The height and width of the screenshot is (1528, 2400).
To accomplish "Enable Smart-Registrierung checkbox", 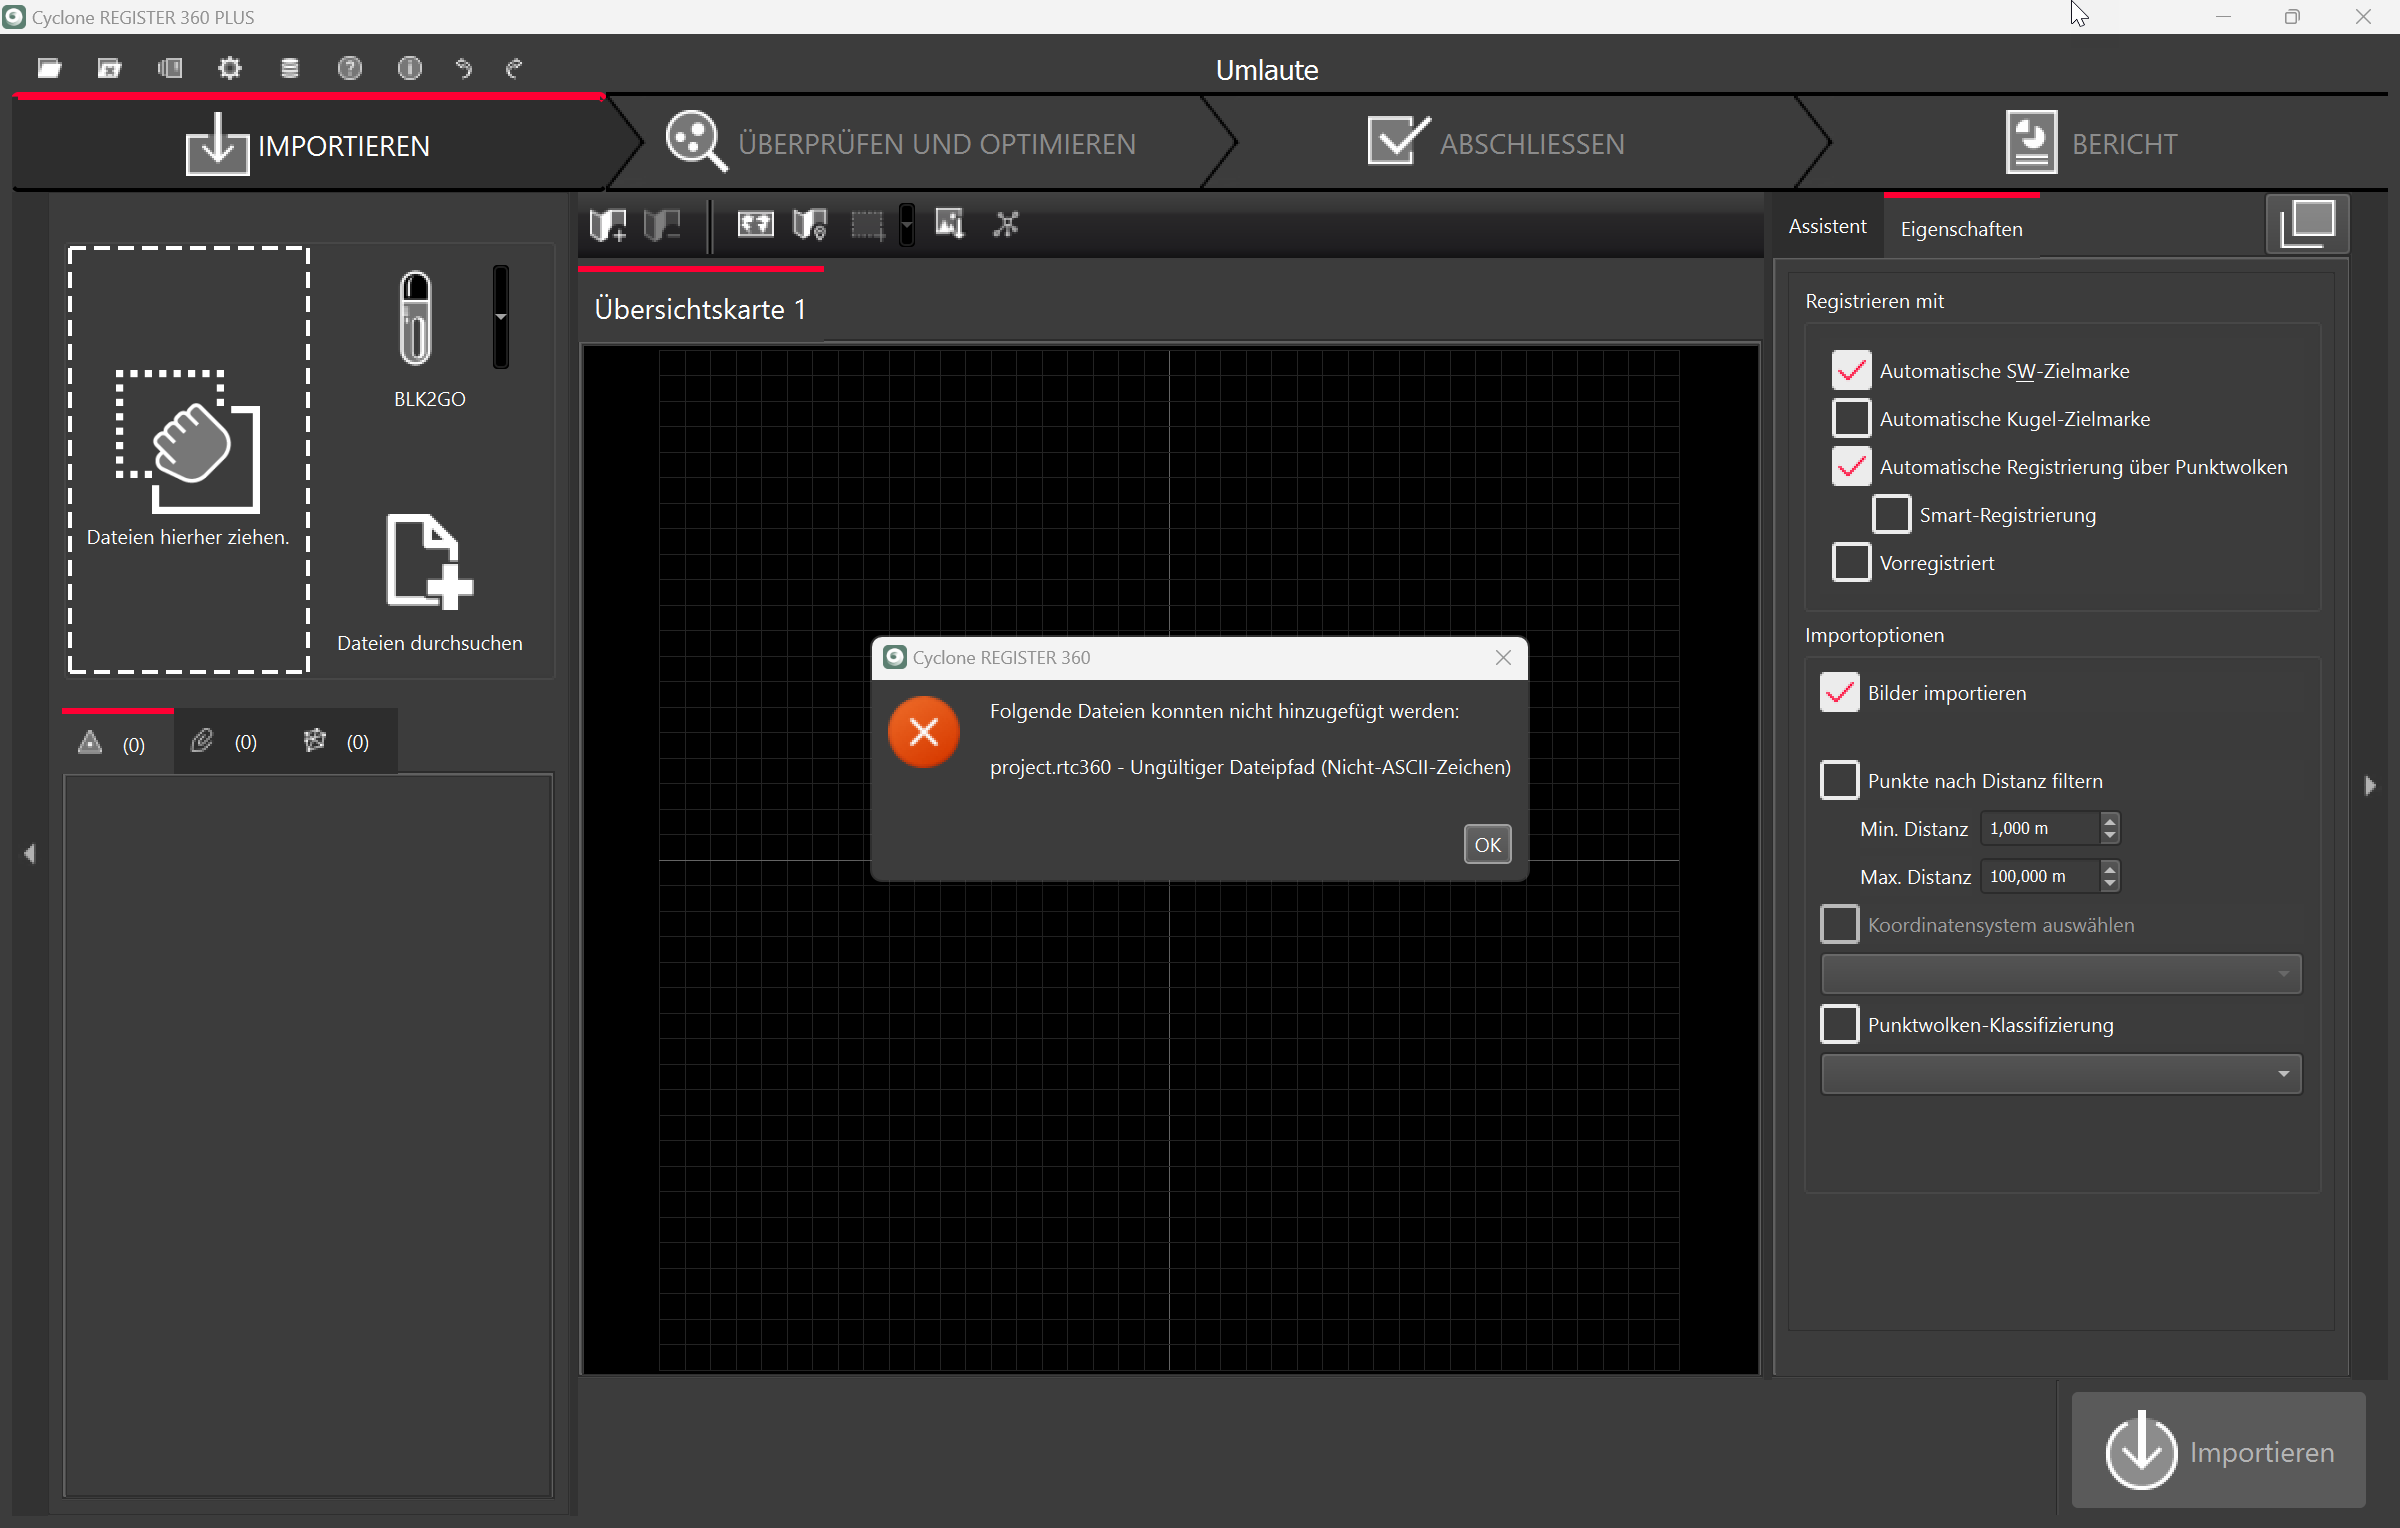I will 1891,514.
